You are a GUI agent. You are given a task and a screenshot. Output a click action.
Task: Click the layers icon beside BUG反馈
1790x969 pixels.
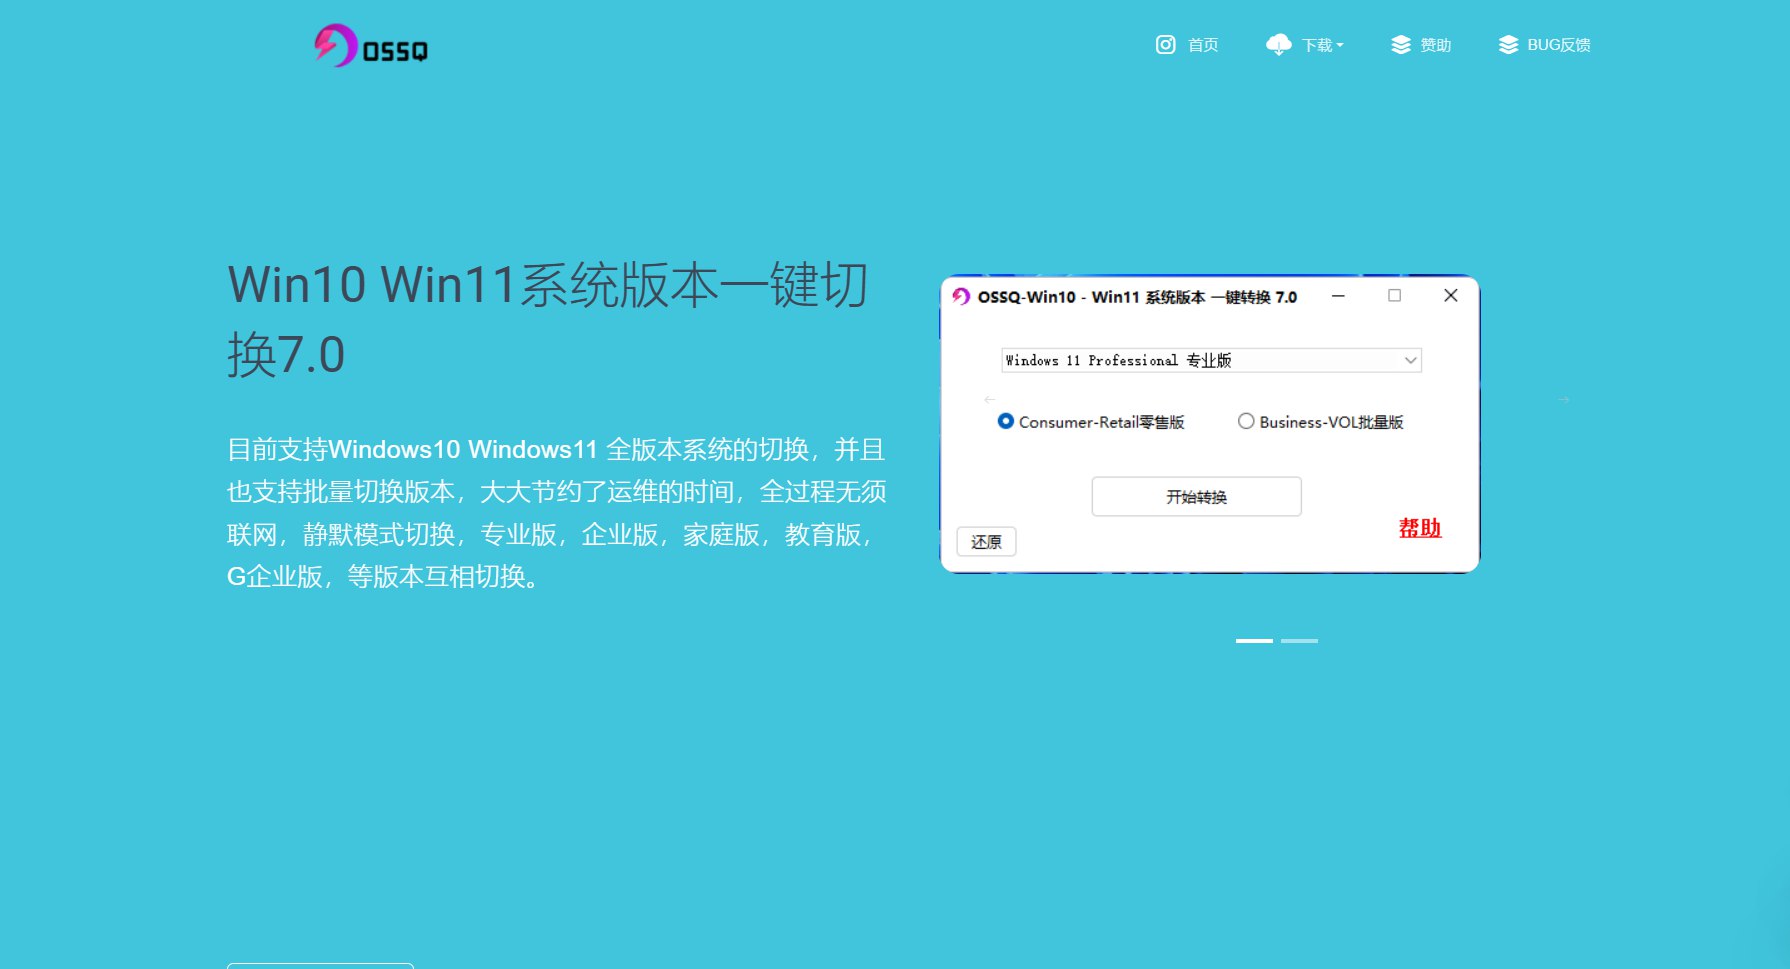pos(1508,45)
